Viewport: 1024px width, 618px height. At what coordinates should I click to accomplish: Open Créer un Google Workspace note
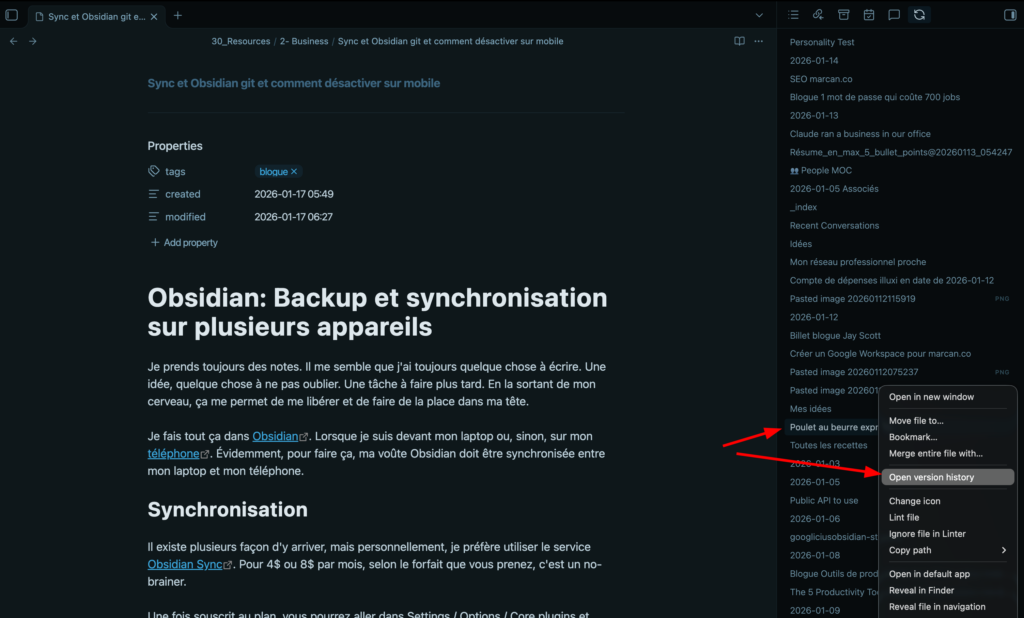(x=880, y=353)
